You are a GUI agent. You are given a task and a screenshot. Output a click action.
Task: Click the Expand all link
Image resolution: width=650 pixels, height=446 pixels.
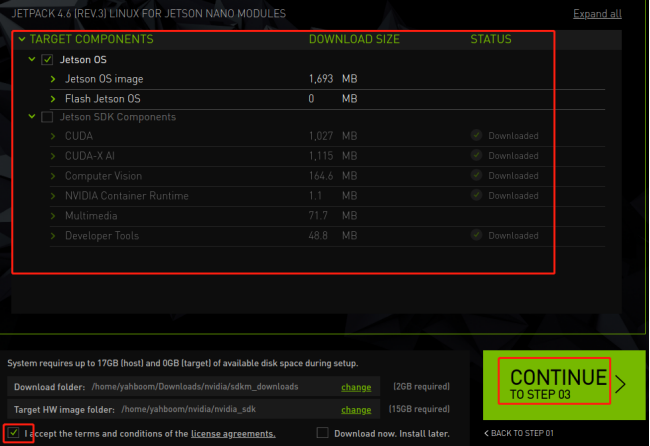tap(597, 14)
